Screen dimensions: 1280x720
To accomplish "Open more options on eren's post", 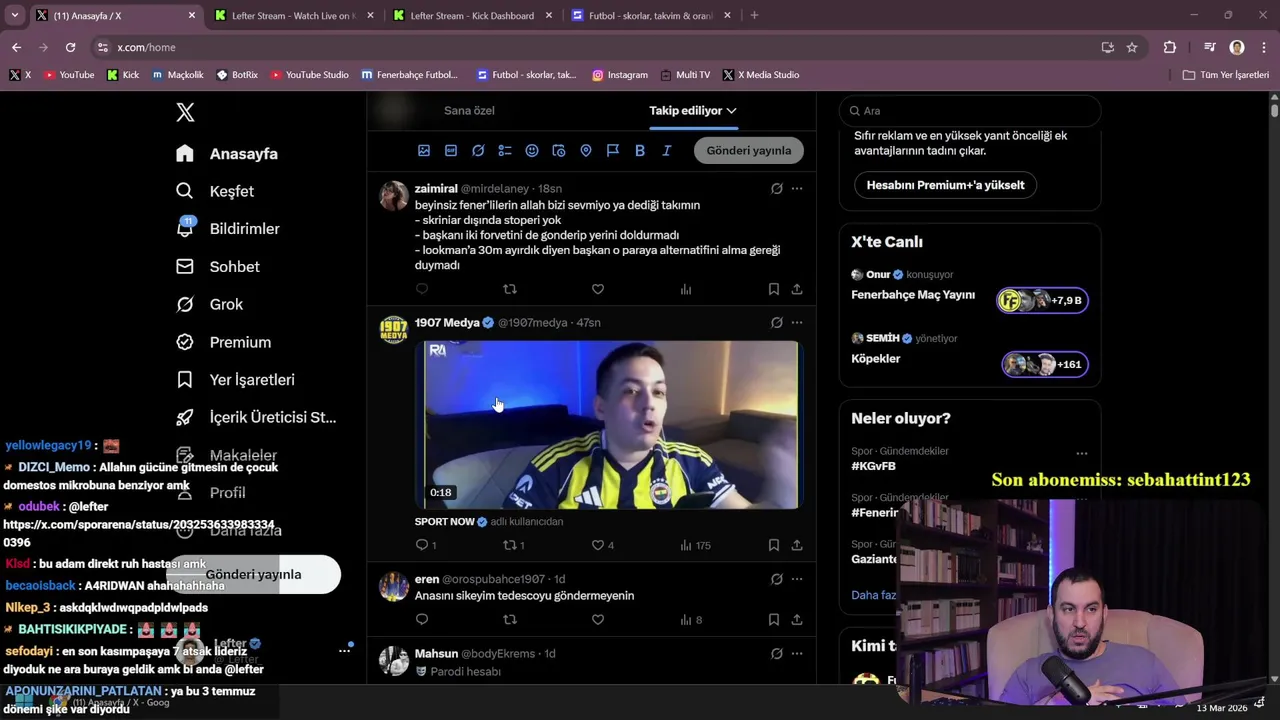I will point(797,579).
